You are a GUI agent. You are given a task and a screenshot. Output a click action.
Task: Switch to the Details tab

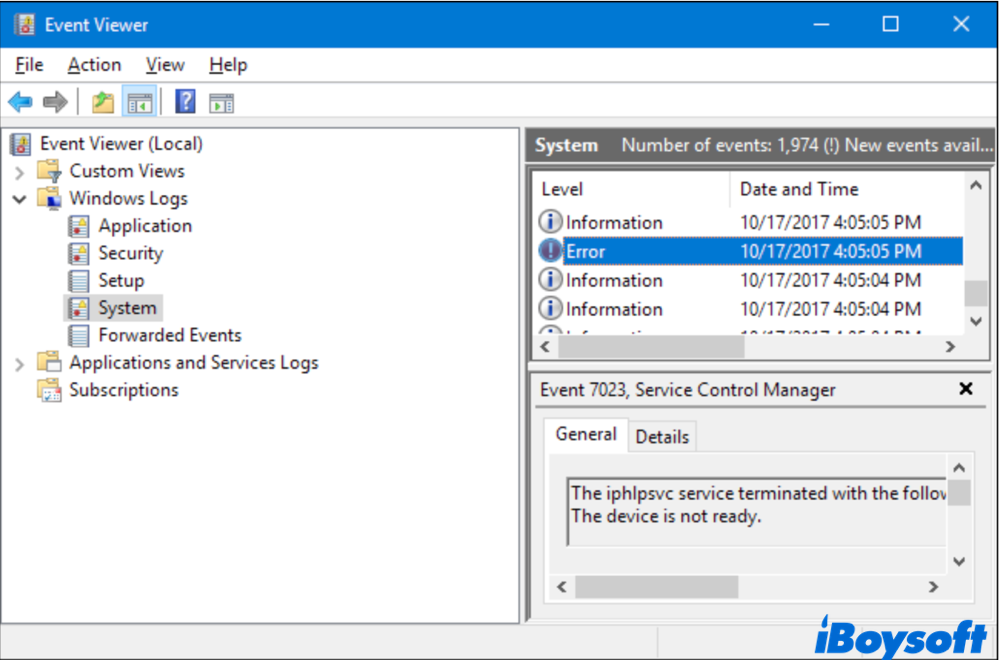[662, 436]
